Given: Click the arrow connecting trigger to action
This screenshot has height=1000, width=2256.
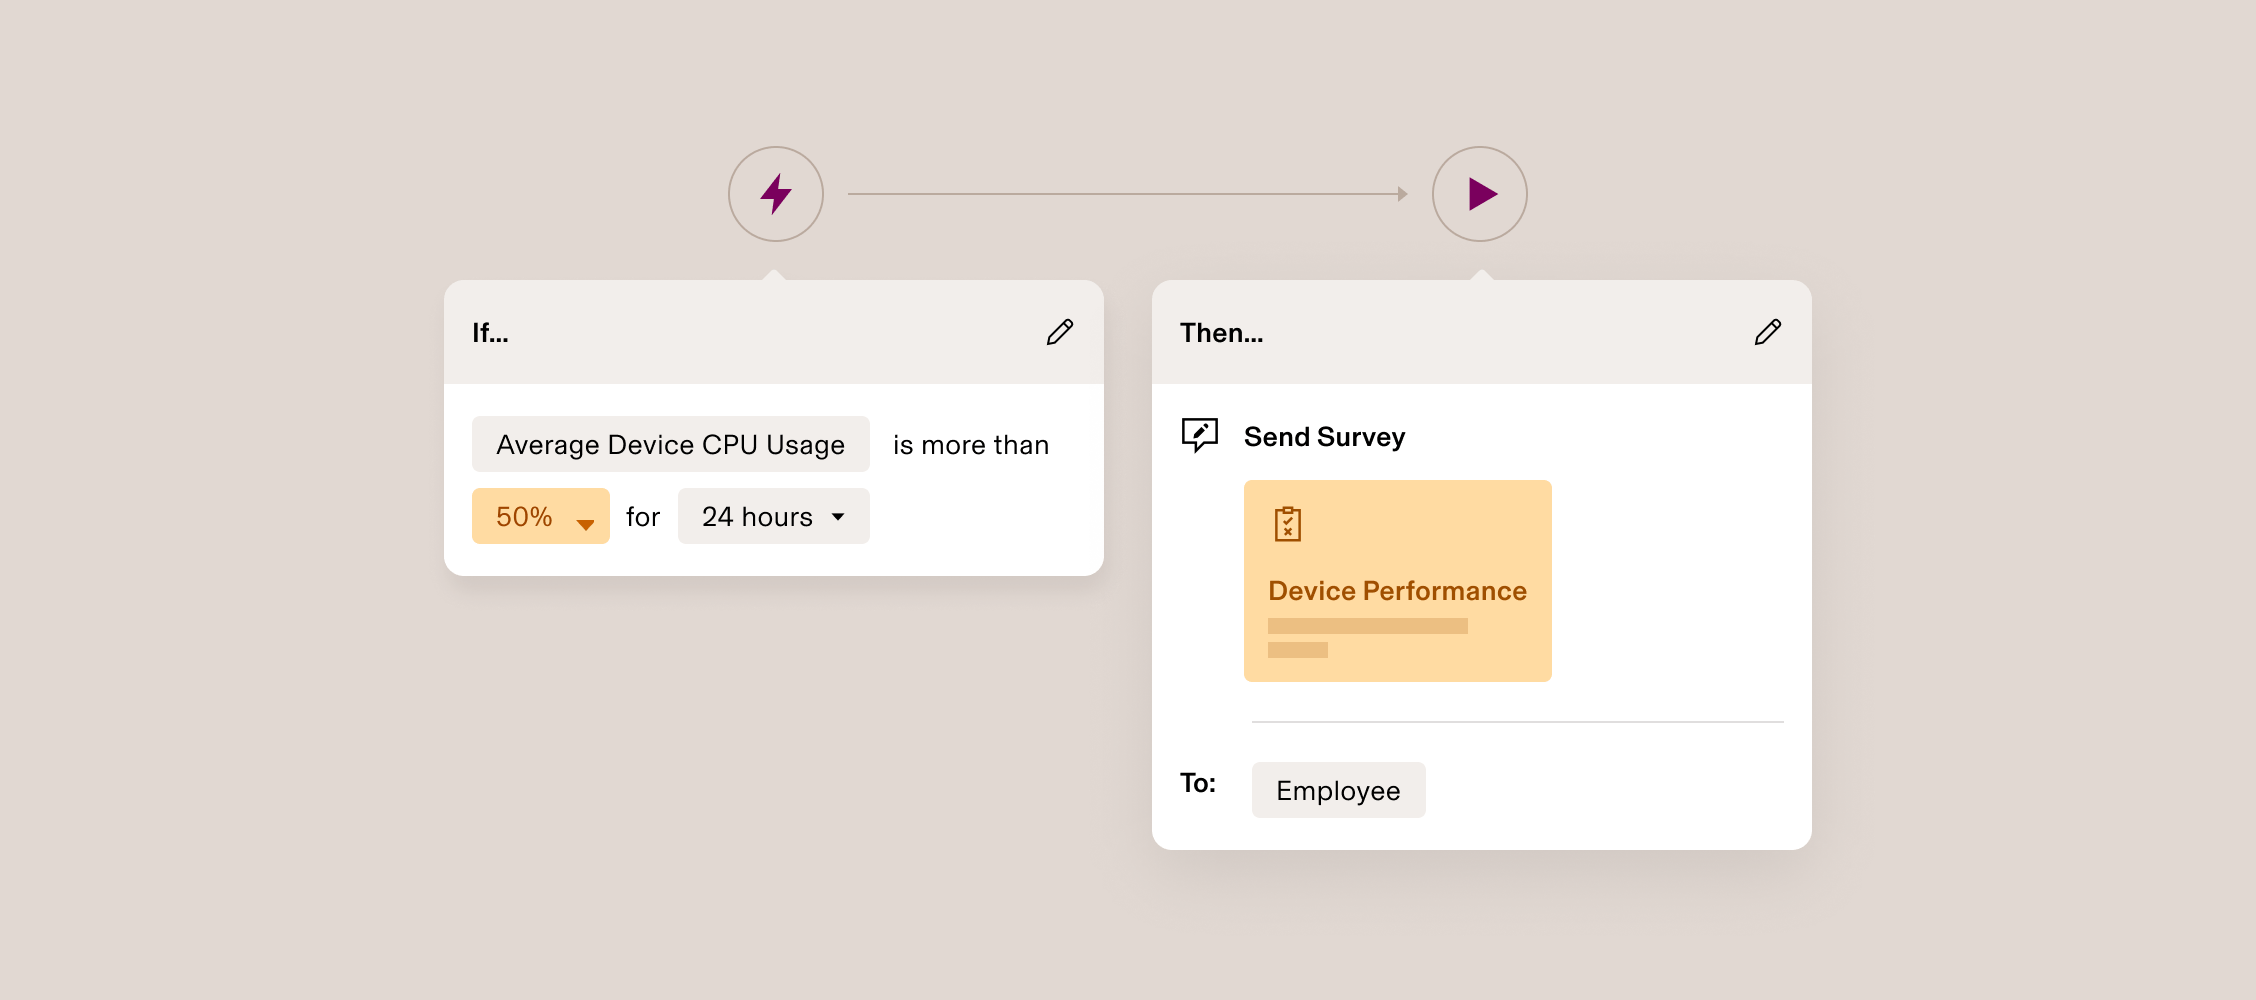Looking at the screenshot, I should pyautogui.click(x=1130, y=193).
